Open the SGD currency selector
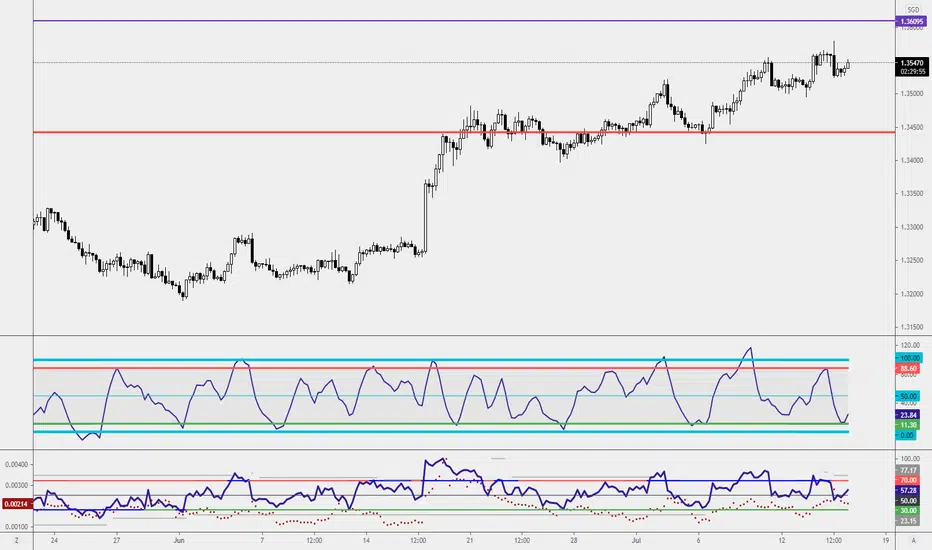 (913, 10)
